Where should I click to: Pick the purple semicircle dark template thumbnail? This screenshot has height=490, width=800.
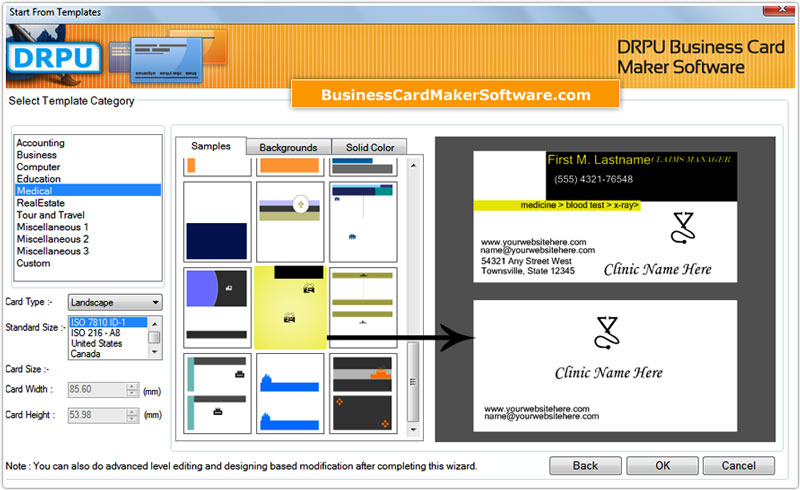coord(217,307)
